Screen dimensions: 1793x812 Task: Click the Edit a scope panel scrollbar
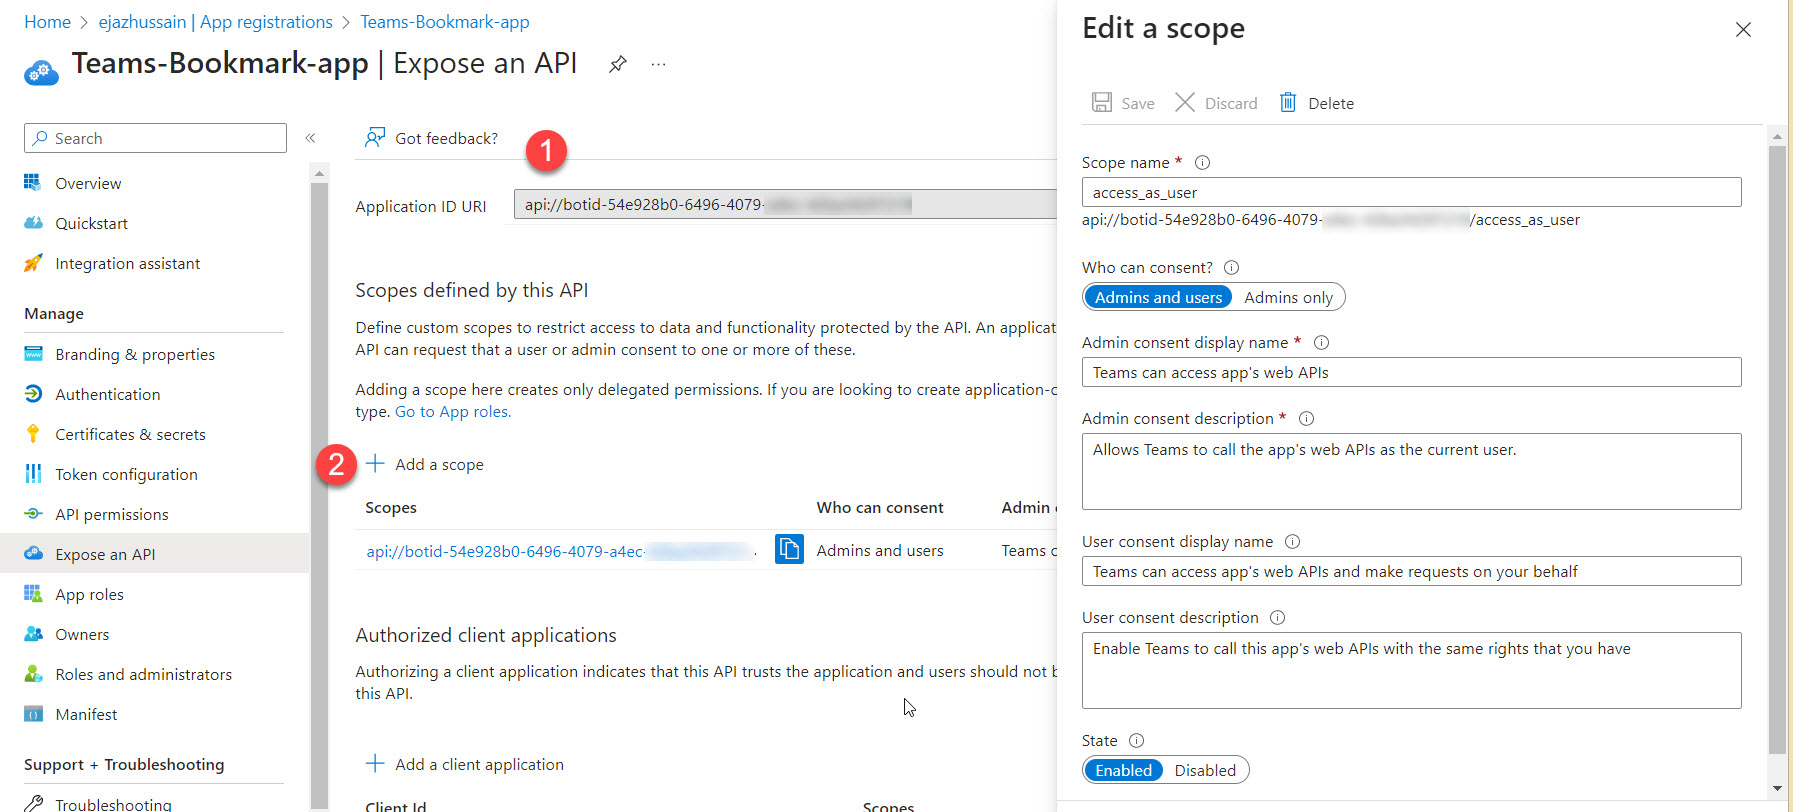click(x=1777, y=450)
